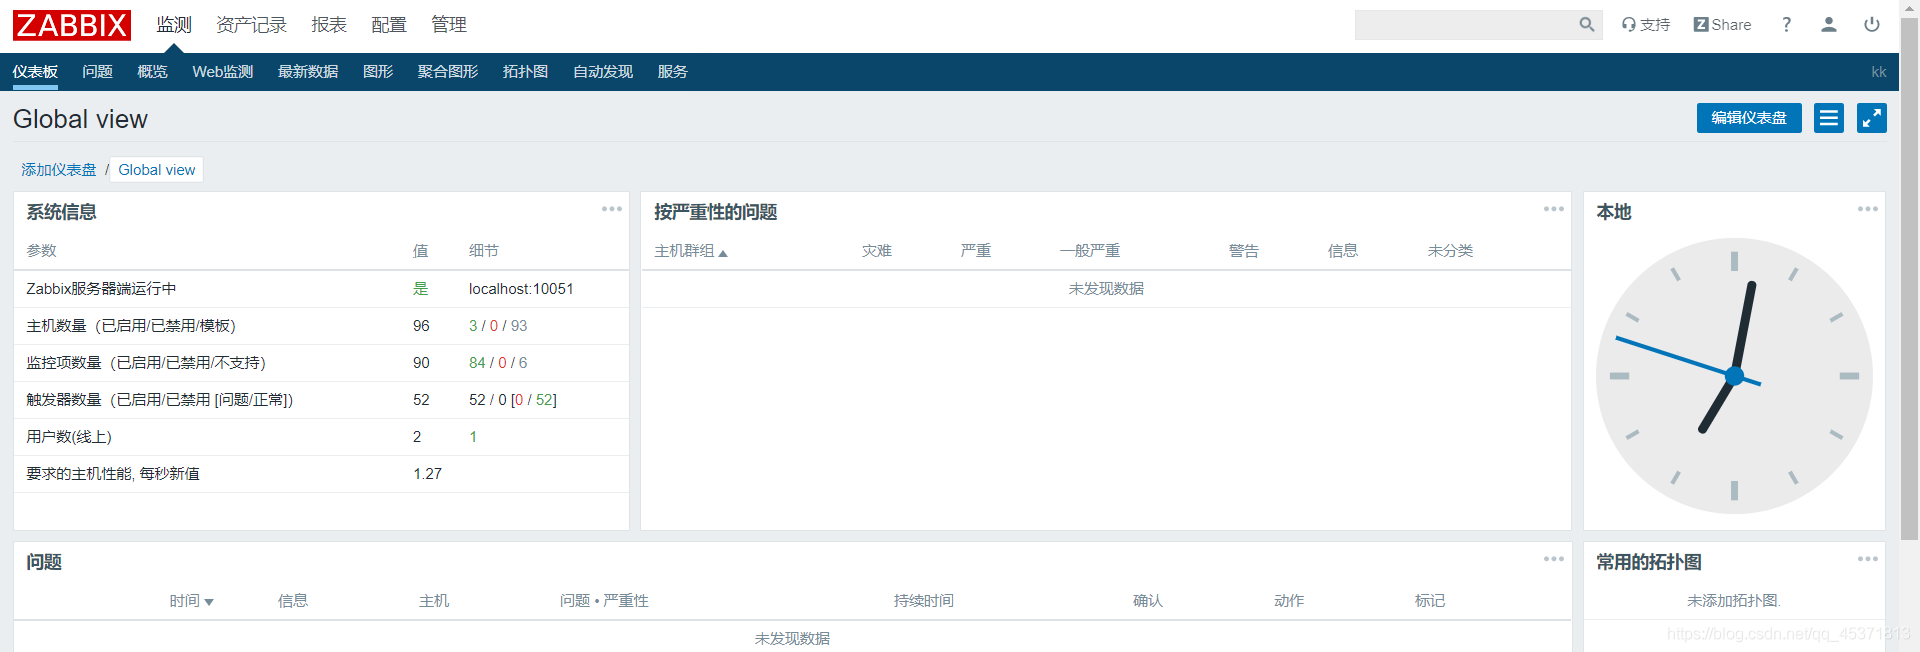The image size is (1920, 652).
Task: Click the Zabbix logo
Action: [72, 25]
